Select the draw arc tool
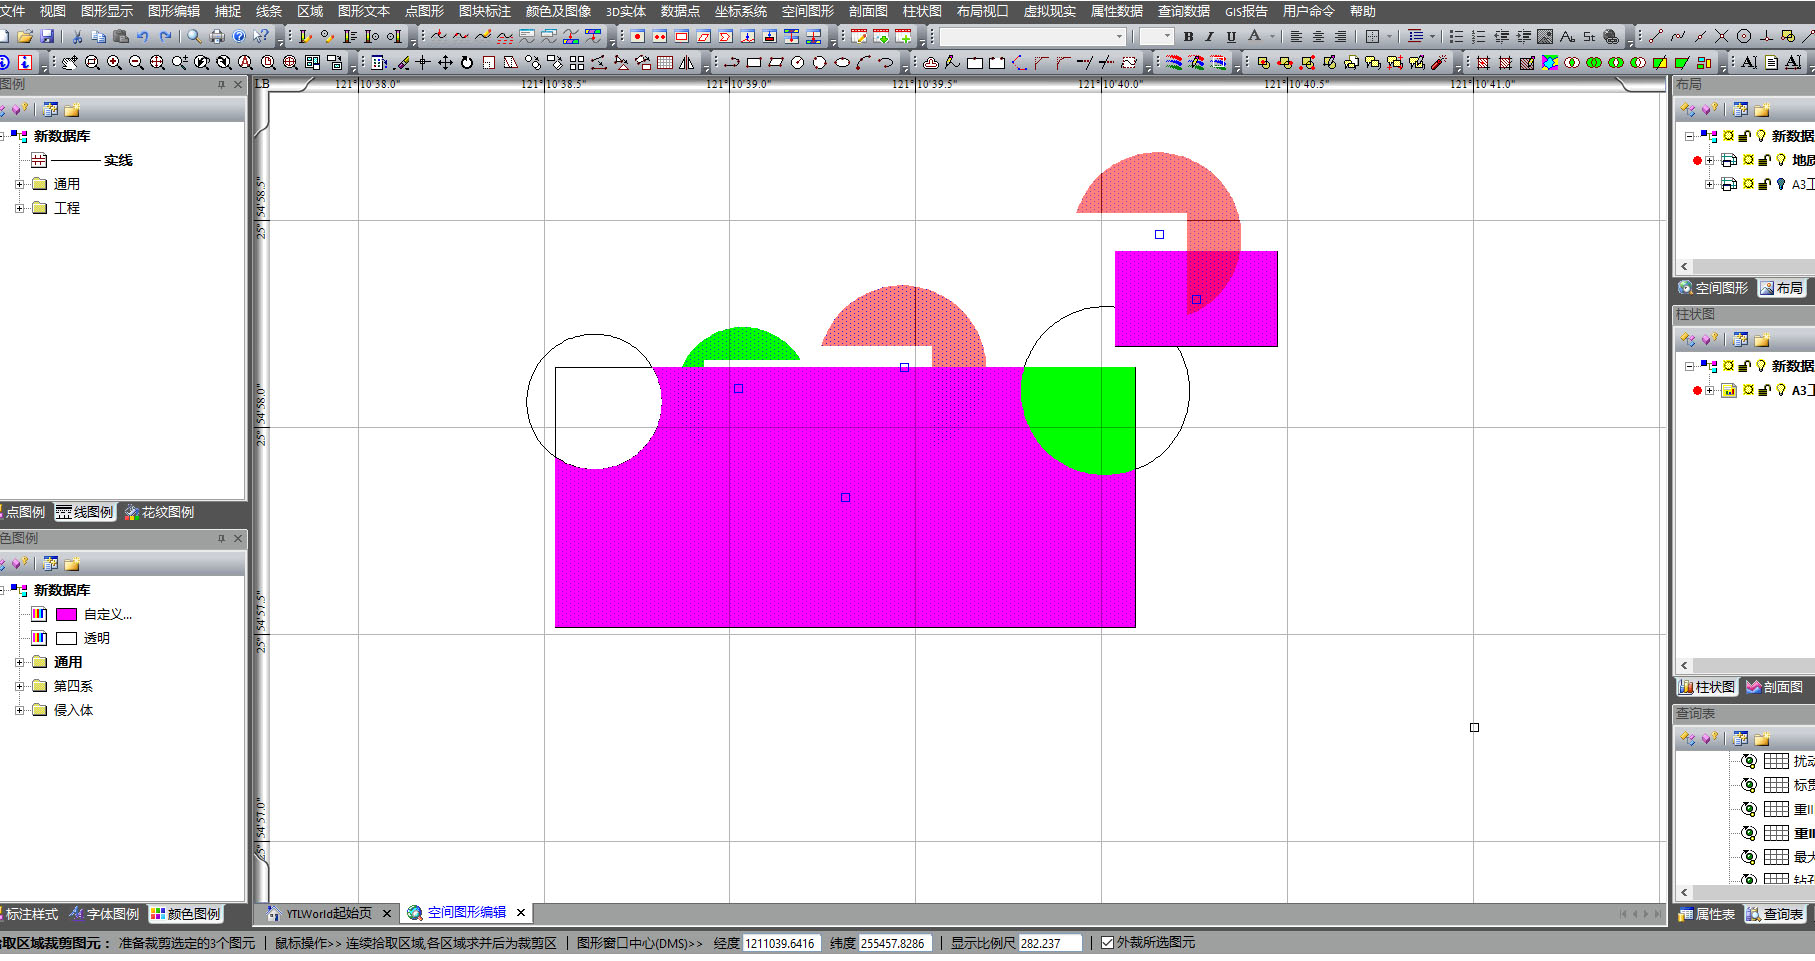 point(863,62)
